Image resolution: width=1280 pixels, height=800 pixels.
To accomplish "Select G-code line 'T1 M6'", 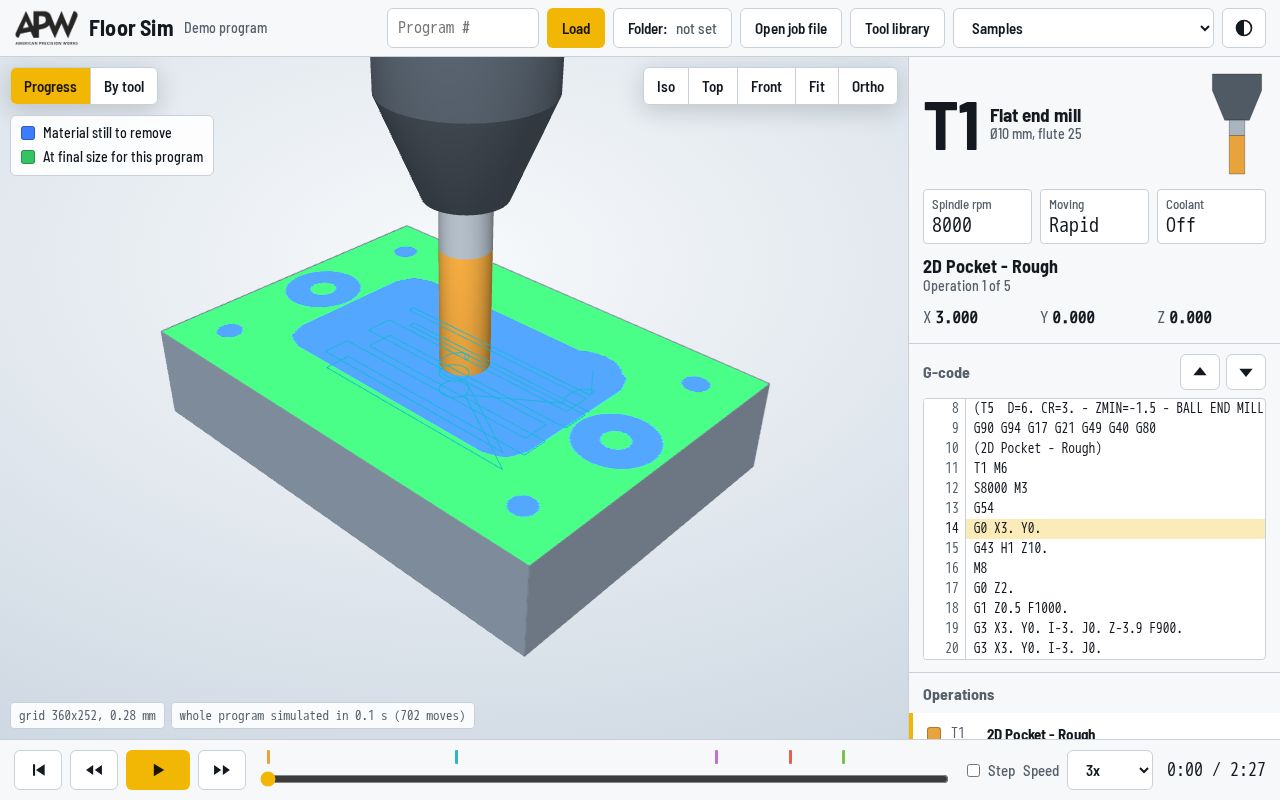I will (x=1094, y=468).
